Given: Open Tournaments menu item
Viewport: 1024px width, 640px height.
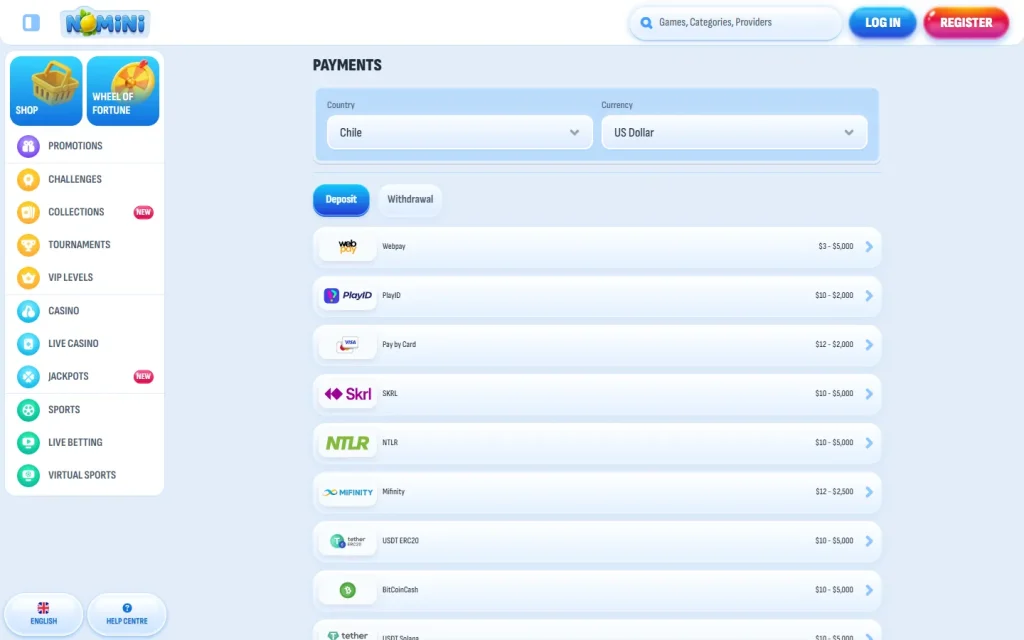Looking at the screenshot, I should point(79,244).
